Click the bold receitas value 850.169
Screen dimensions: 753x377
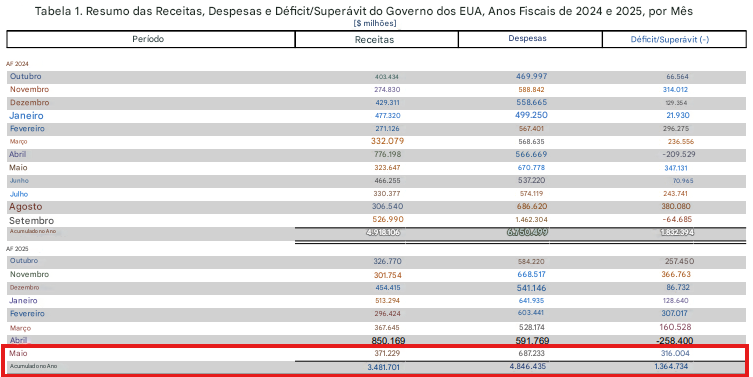point(389,341)
